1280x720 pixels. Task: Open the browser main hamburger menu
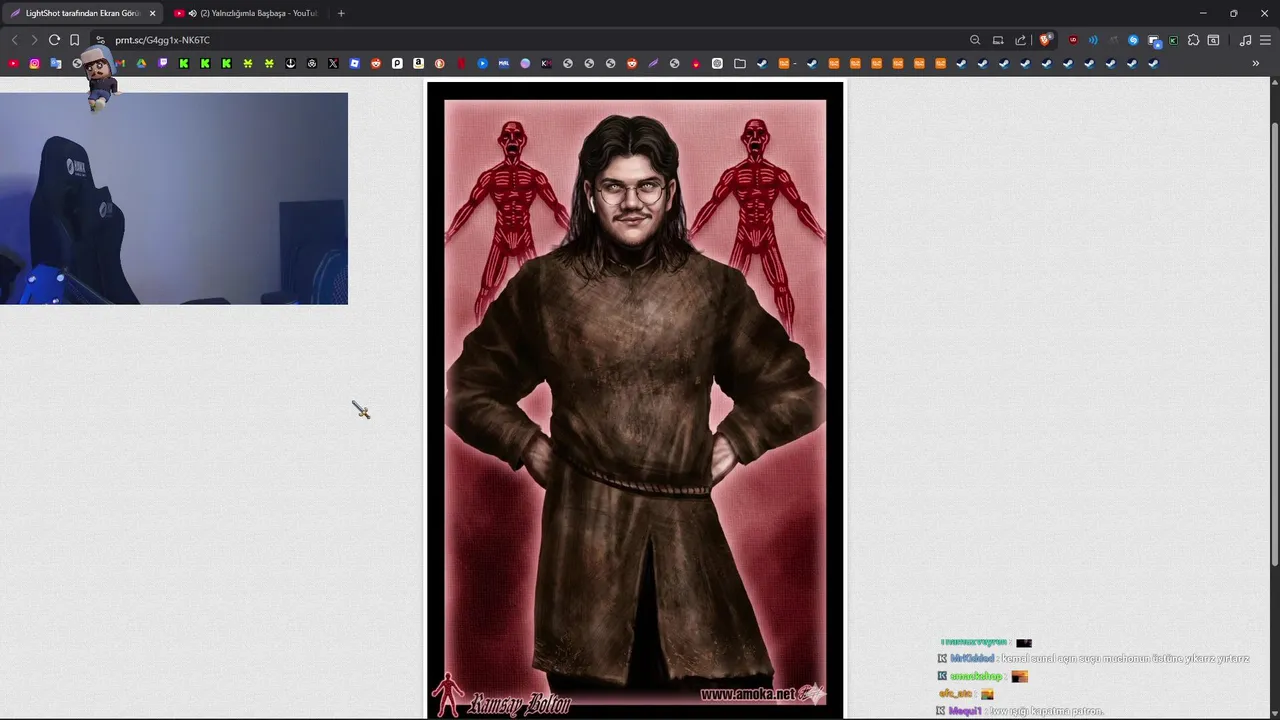tap(1265, 40)
